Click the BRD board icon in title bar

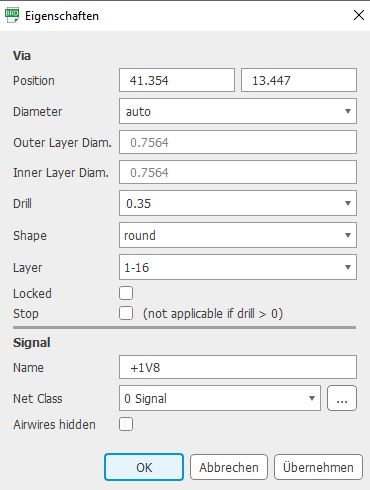point(12,16)
